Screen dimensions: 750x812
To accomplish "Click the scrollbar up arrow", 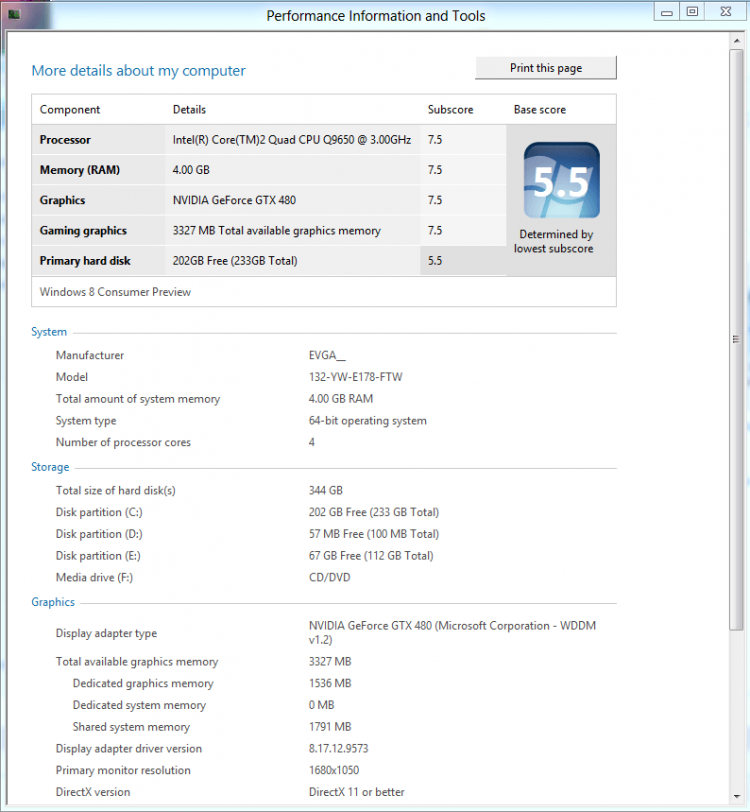I will (x=737, y=40).
